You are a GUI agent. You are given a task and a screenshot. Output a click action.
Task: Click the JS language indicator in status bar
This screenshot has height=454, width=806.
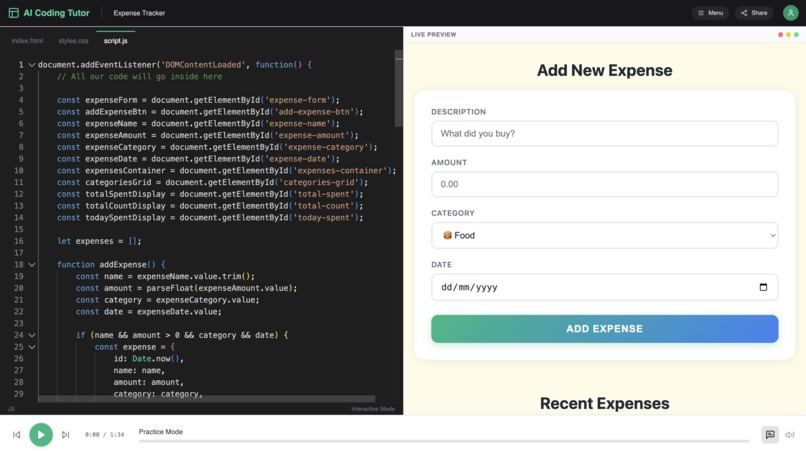(x=11, y=409)
